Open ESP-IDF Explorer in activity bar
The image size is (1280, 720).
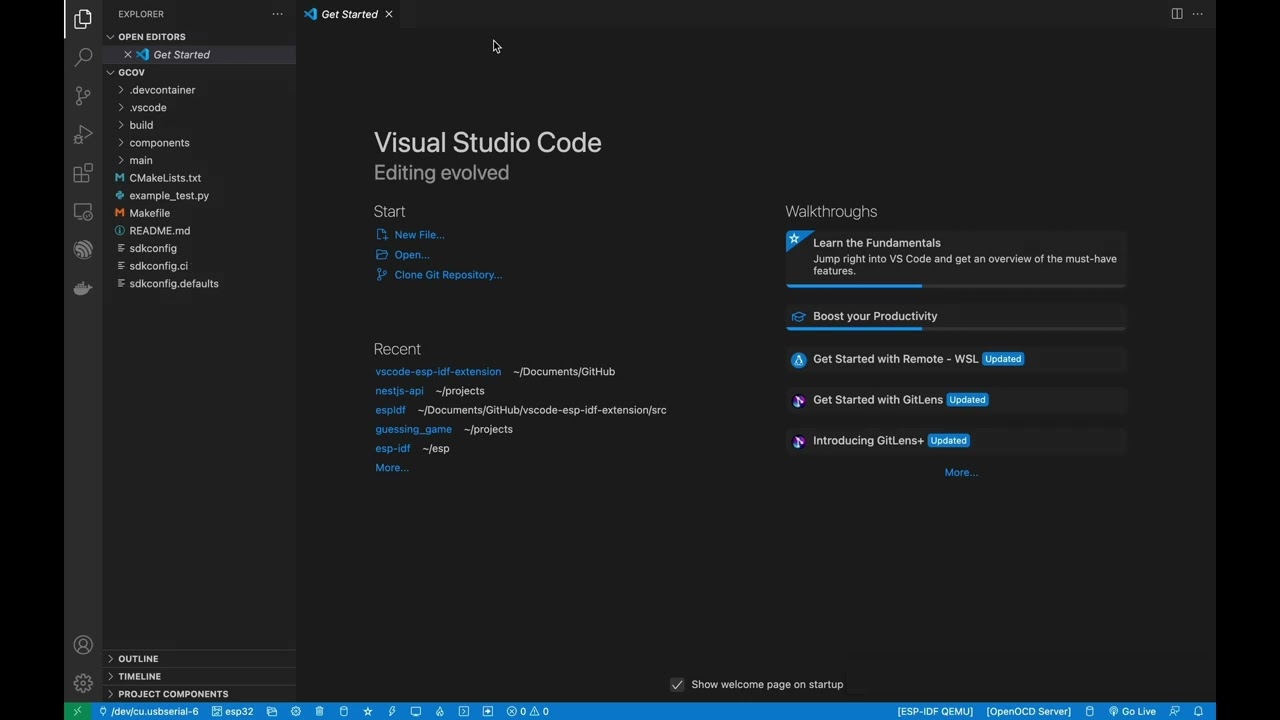(x=83, y=250)
